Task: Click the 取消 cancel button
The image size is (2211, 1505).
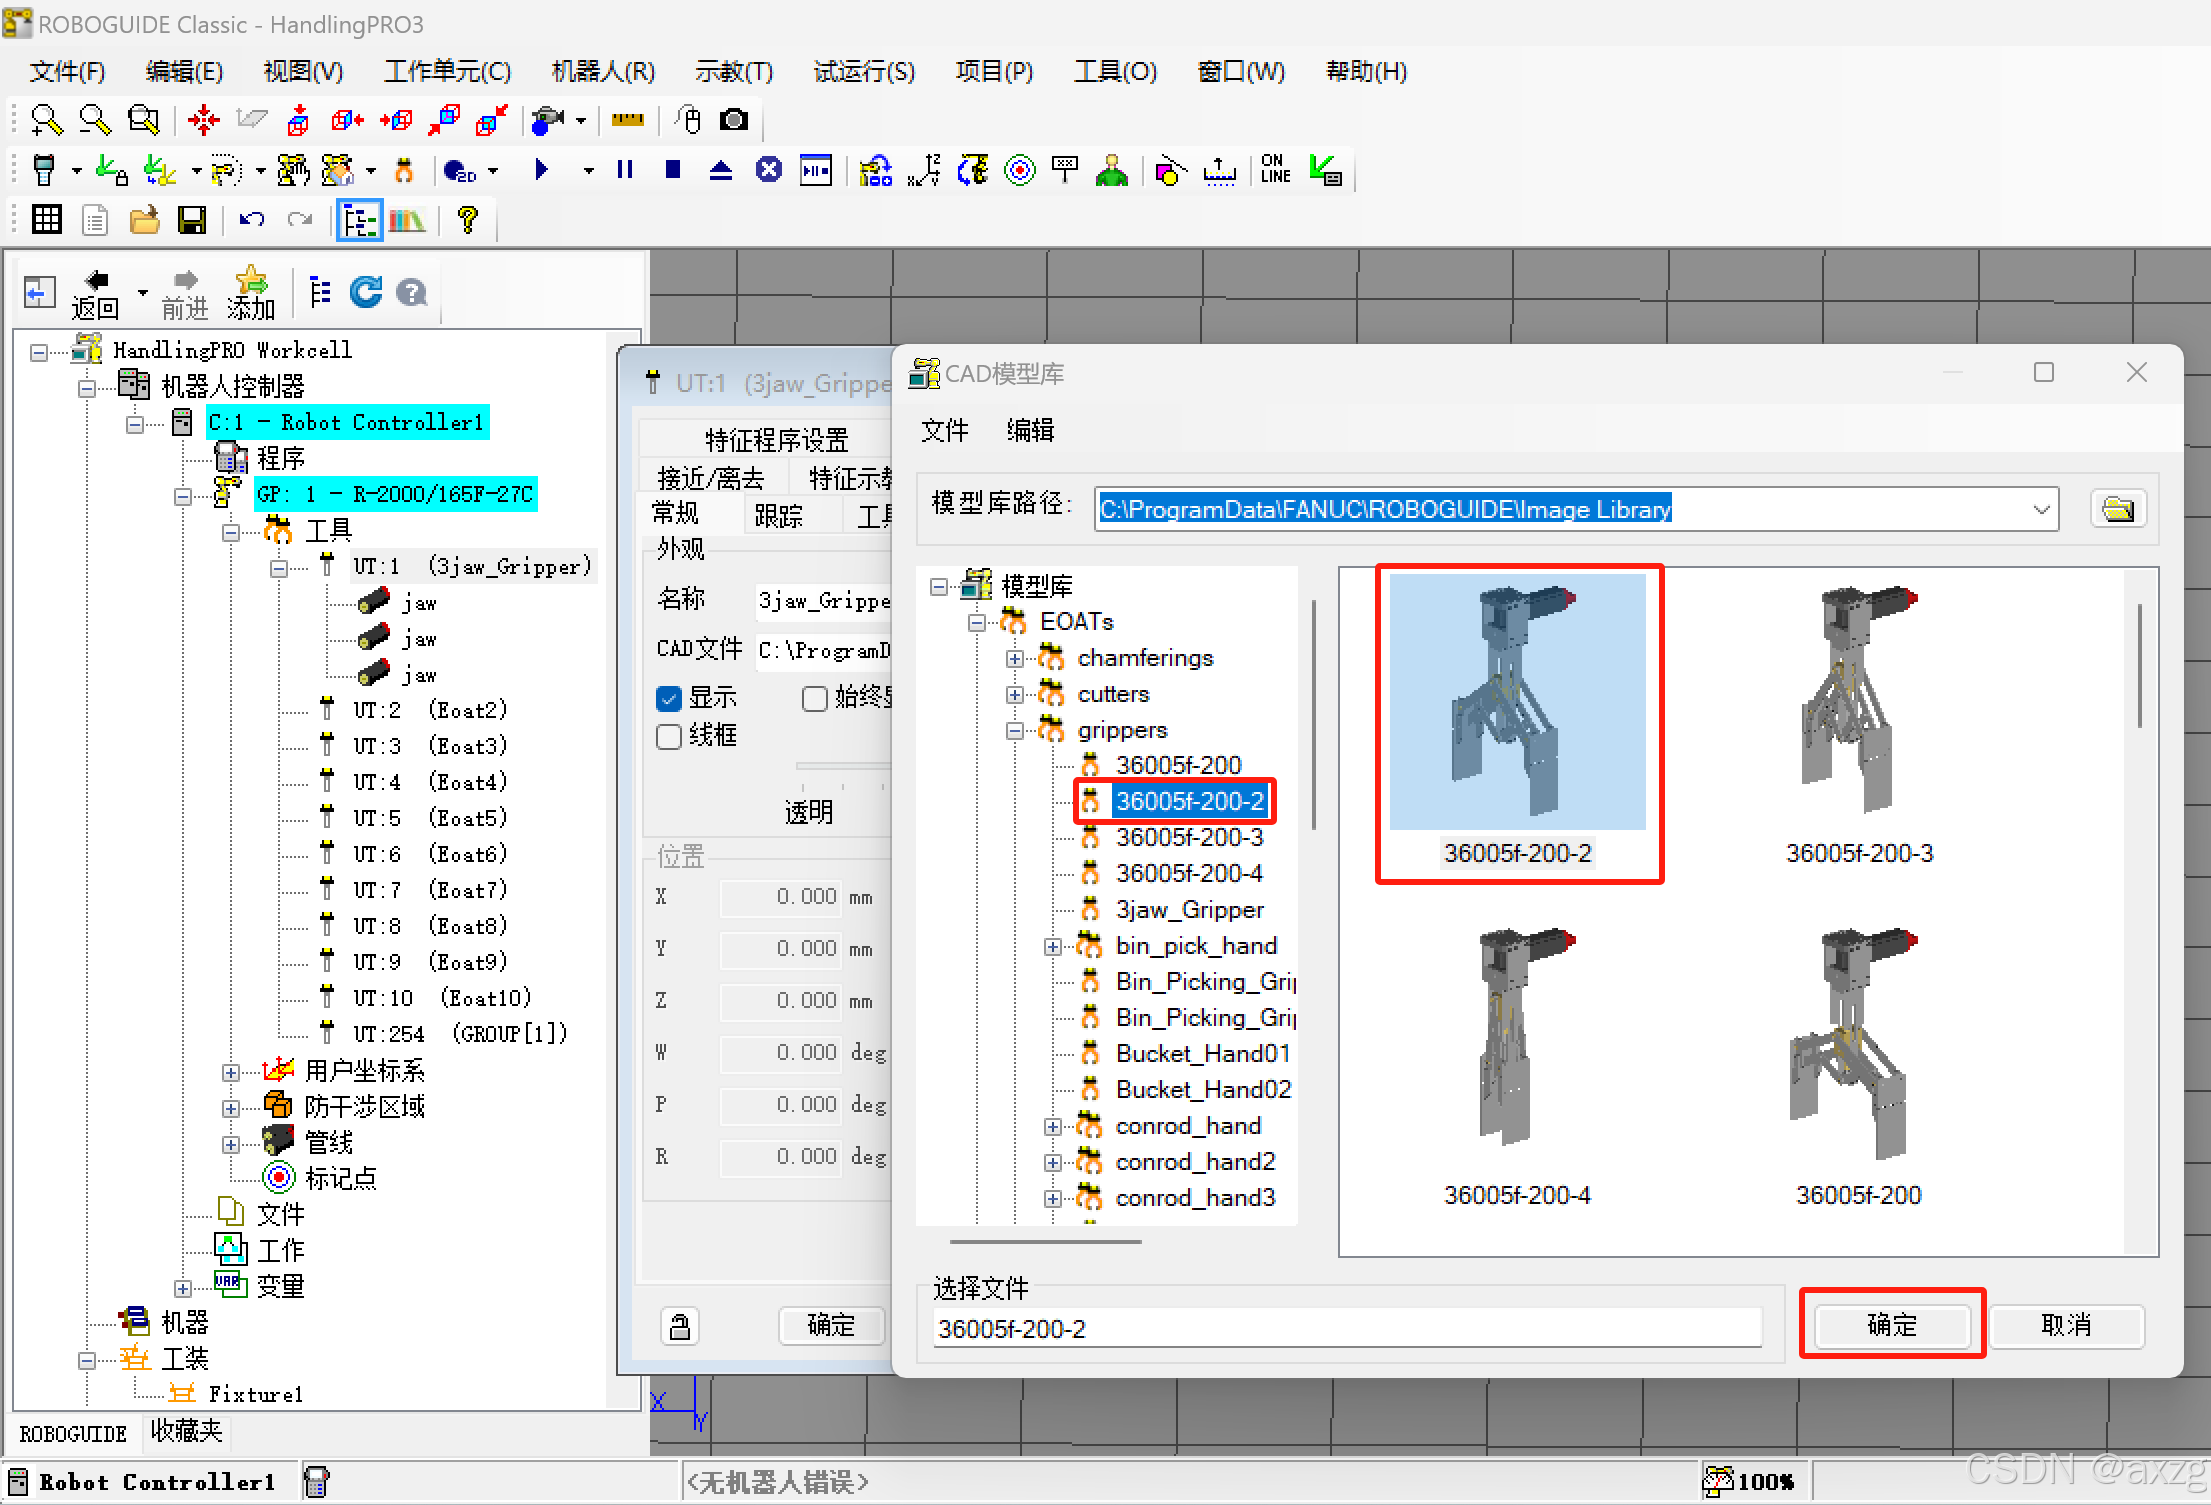Action: (2066, 1324)
